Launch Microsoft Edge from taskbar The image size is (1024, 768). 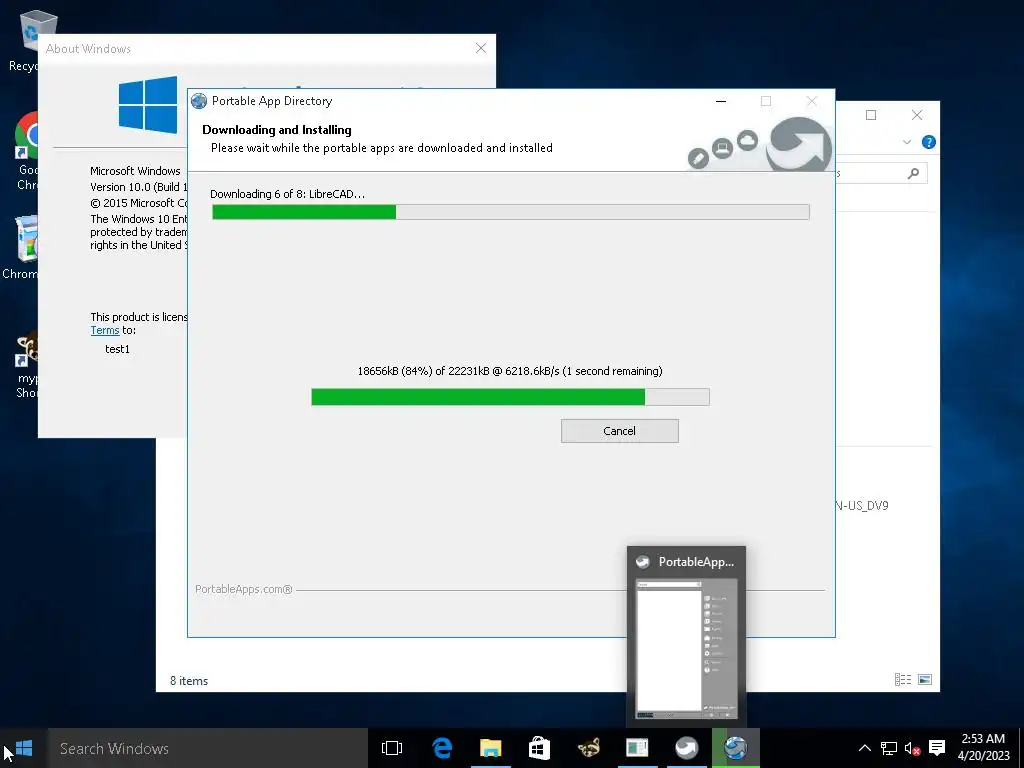(x=442, y=748)
